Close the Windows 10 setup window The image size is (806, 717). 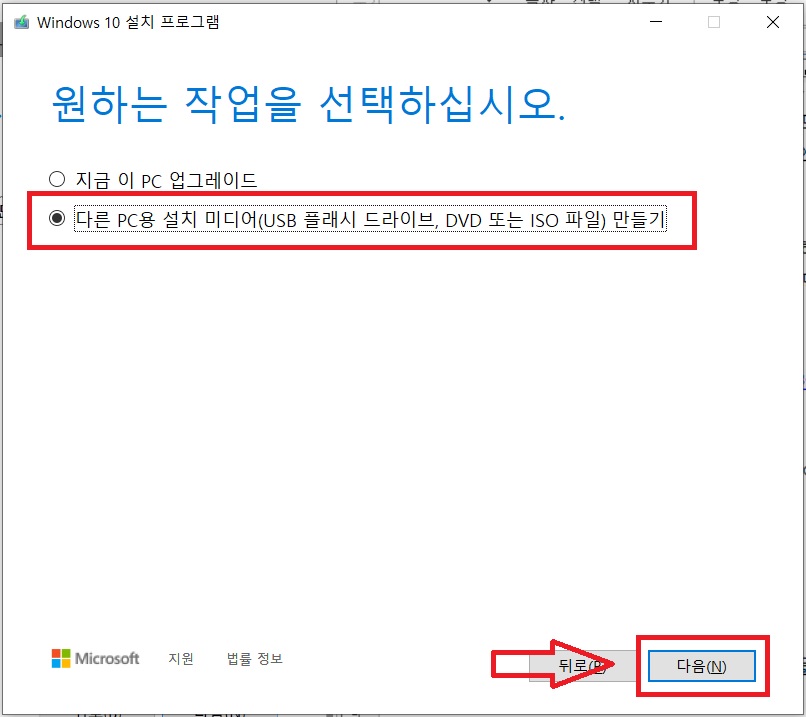tap(773, 22)
